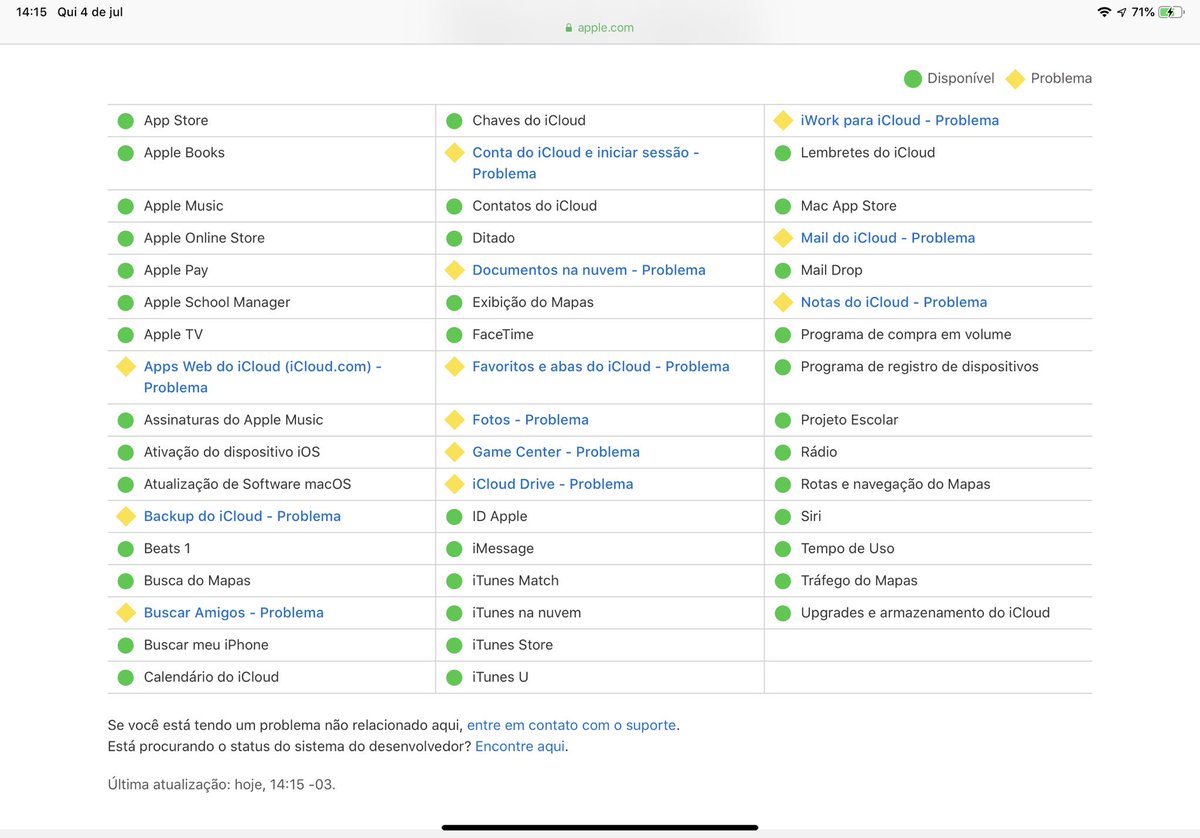
Task: Click 'Apple School Manager' row text
Action: (x=217, y=302)
